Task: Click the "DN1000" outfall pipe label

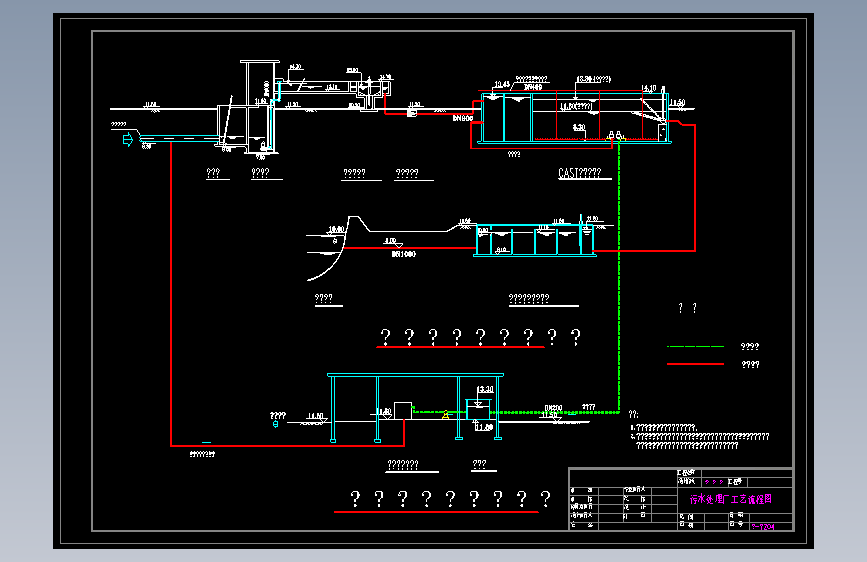Action: coord(404,254)
